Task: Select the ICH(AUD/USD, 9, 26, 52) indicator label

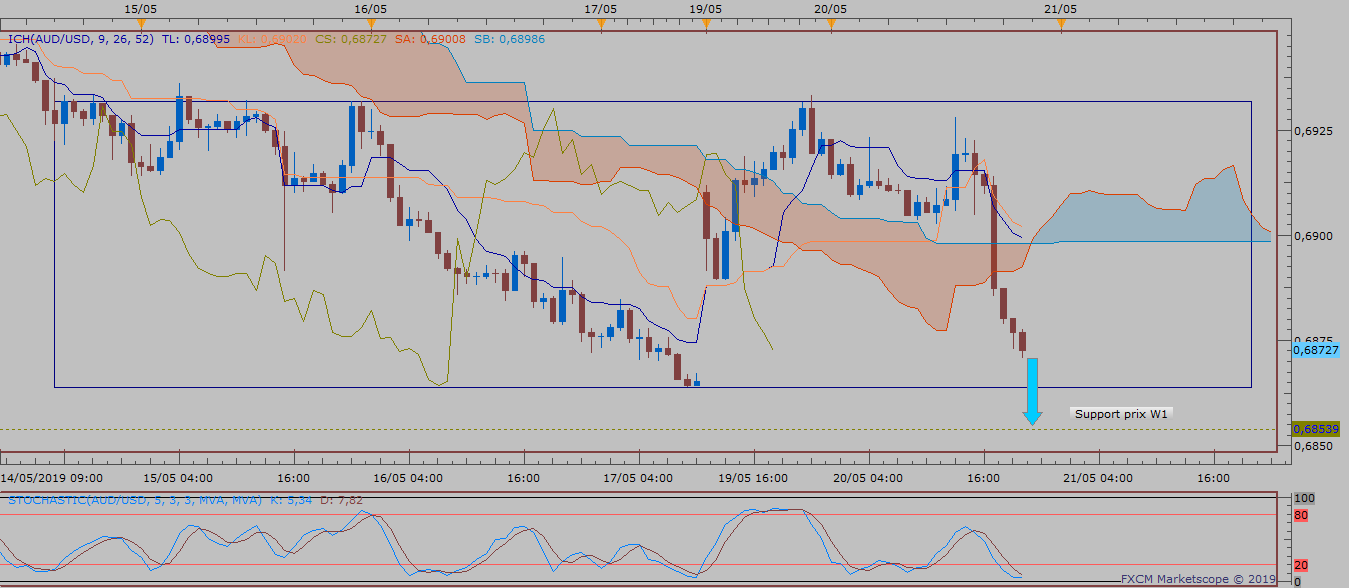Action: pyautogui.click(x=80, y=39)
